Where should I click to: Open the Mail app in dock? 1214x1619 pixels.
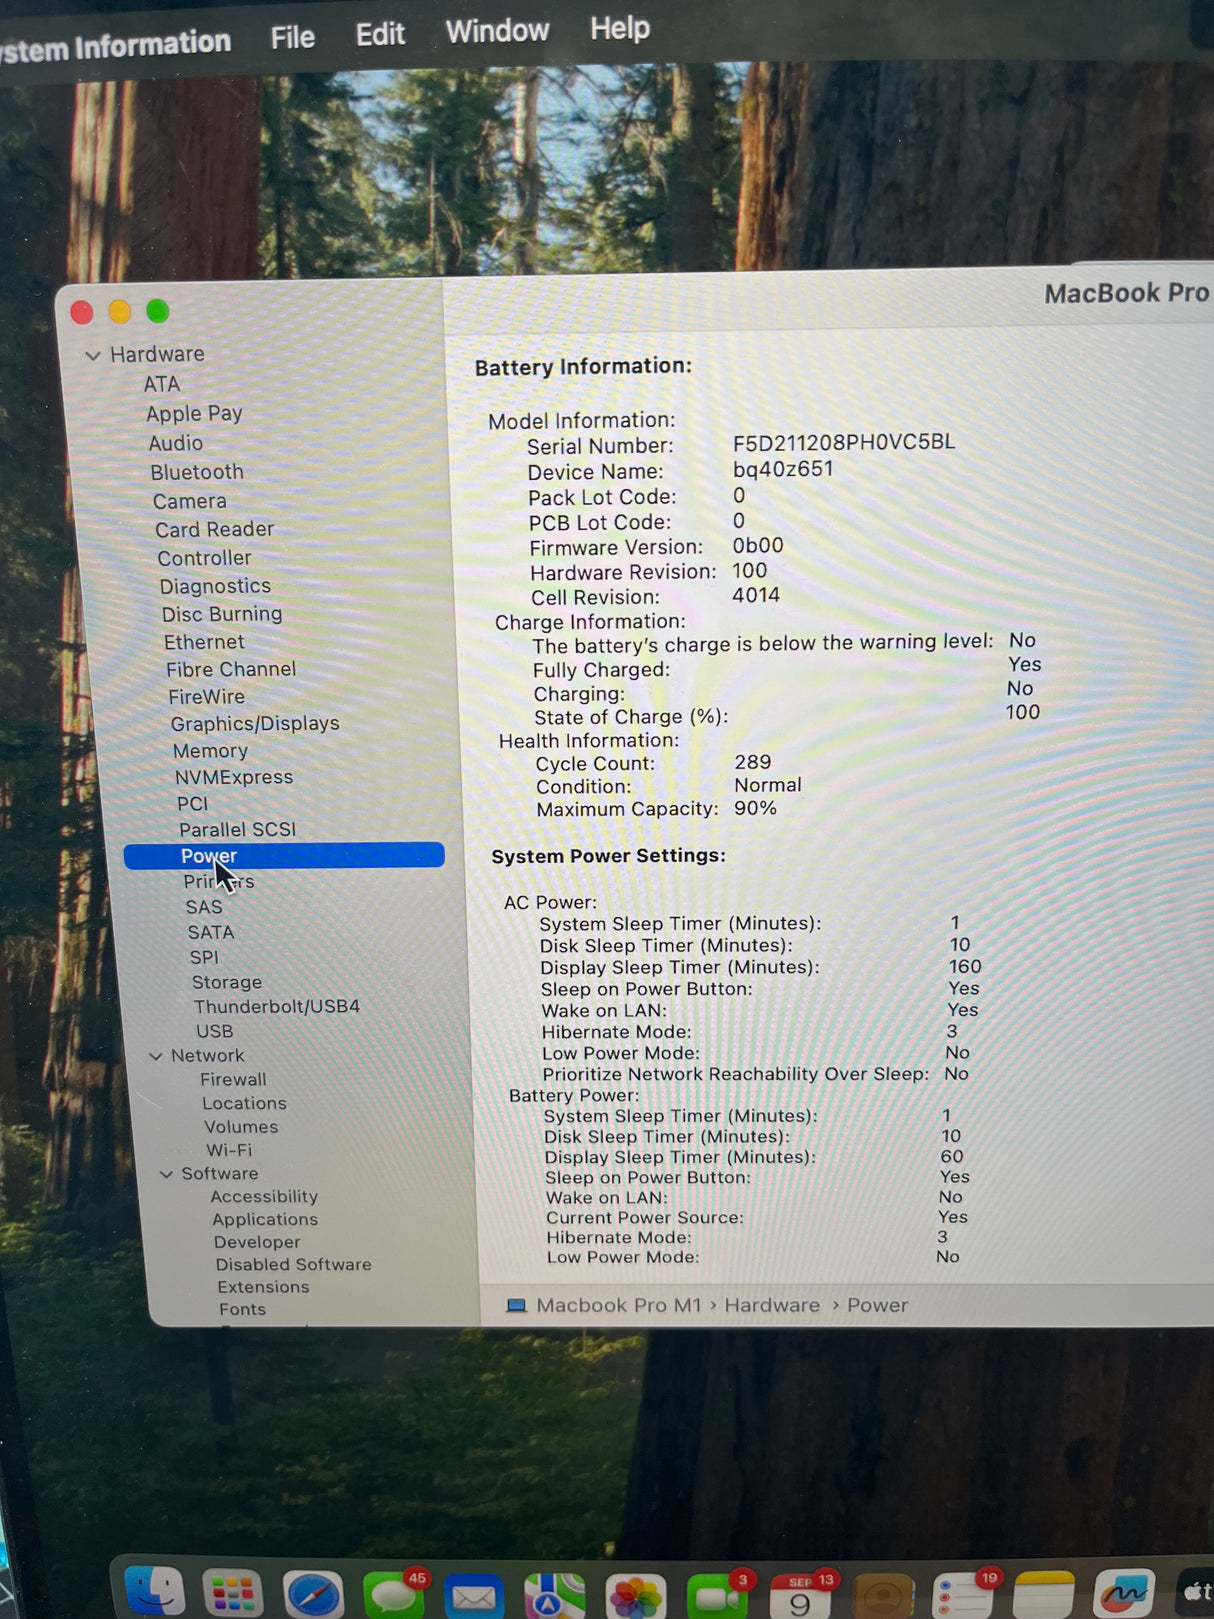click(473, 1596)
